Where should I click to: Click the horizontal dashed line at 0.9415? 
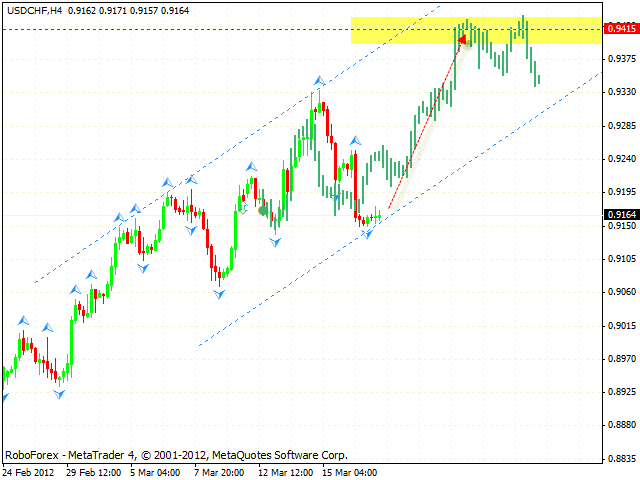(x=200, y=30)
